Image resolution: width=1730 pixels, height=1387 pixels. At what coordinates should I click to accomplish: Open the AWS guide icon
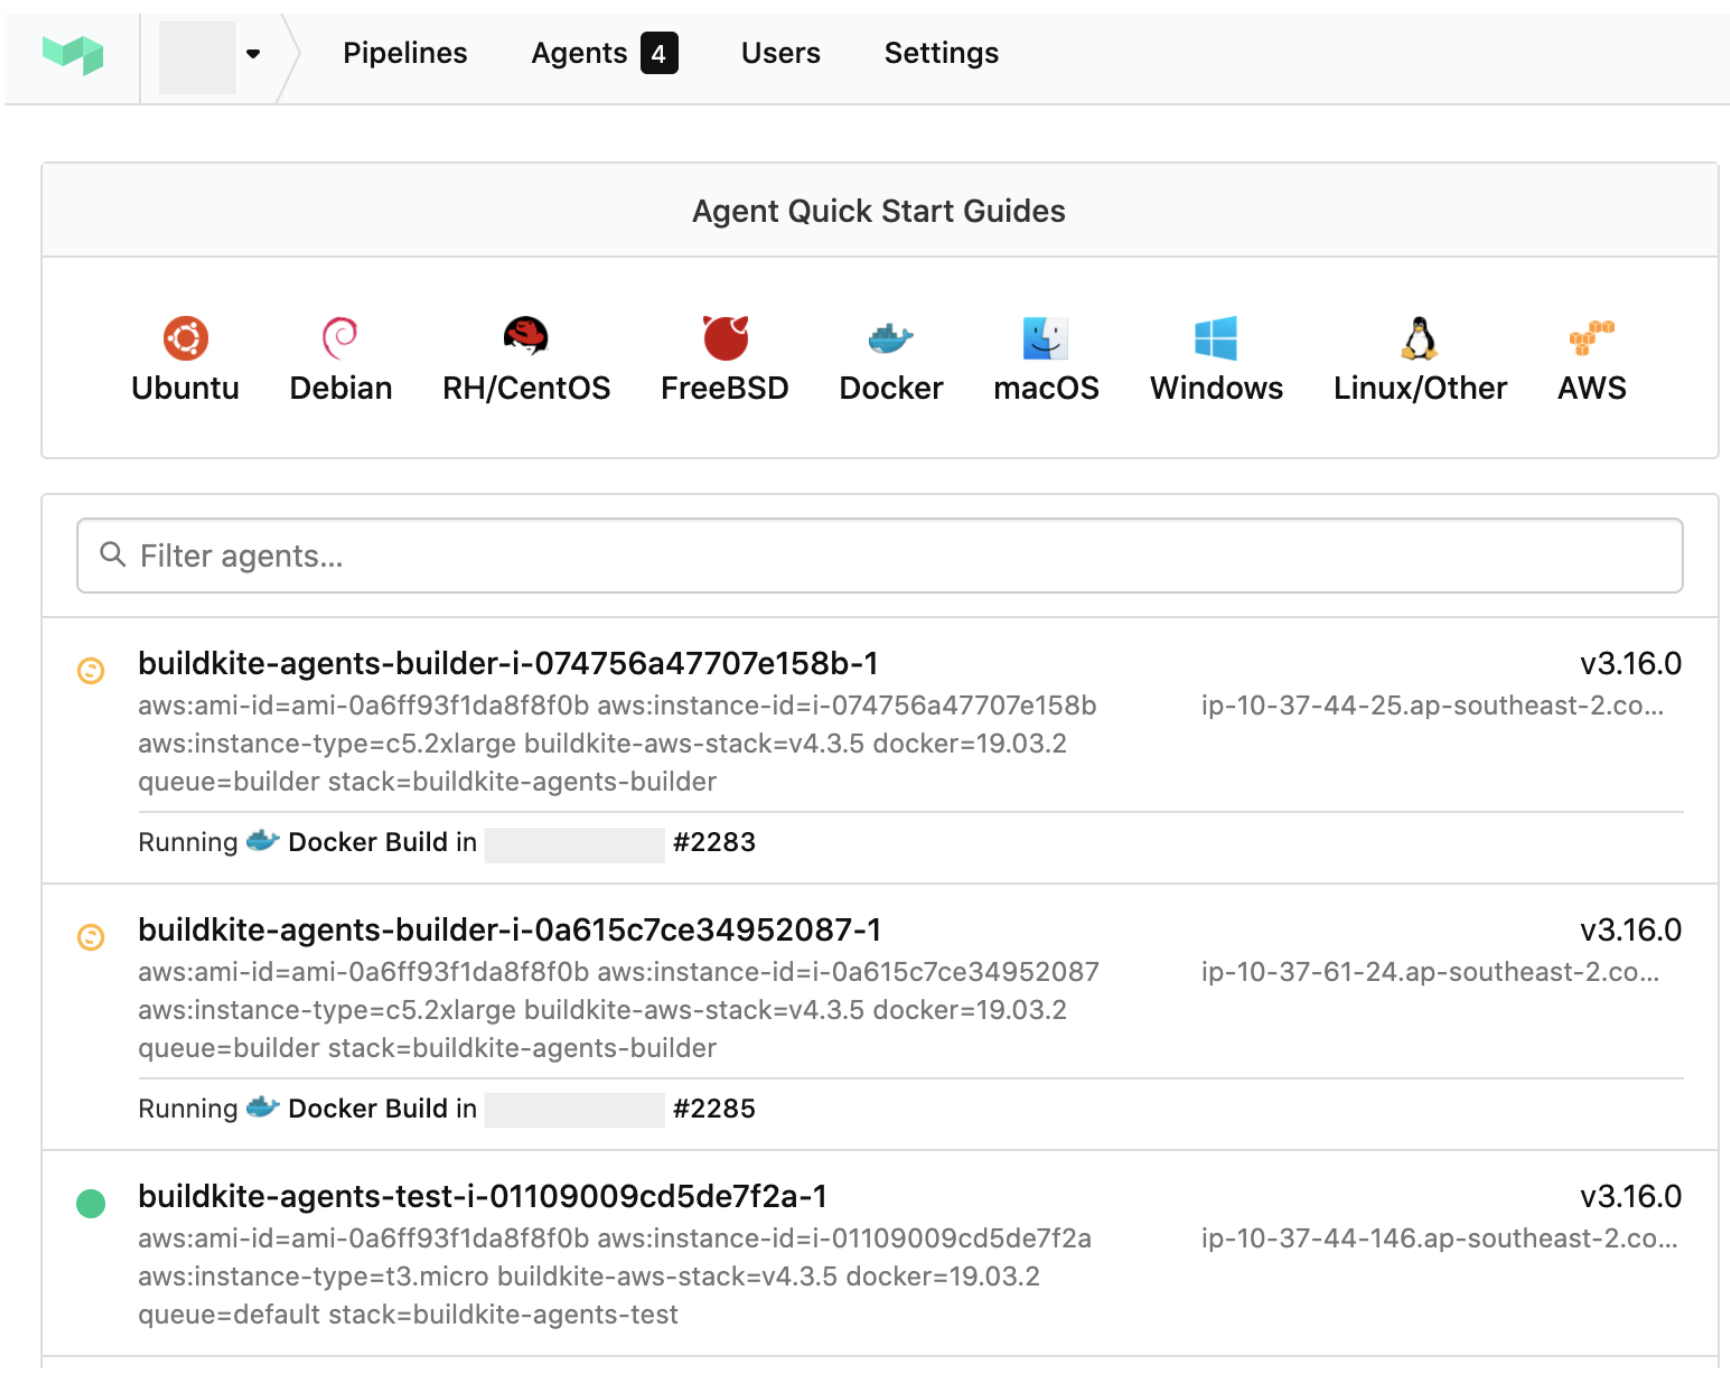tap(1591, 338)
